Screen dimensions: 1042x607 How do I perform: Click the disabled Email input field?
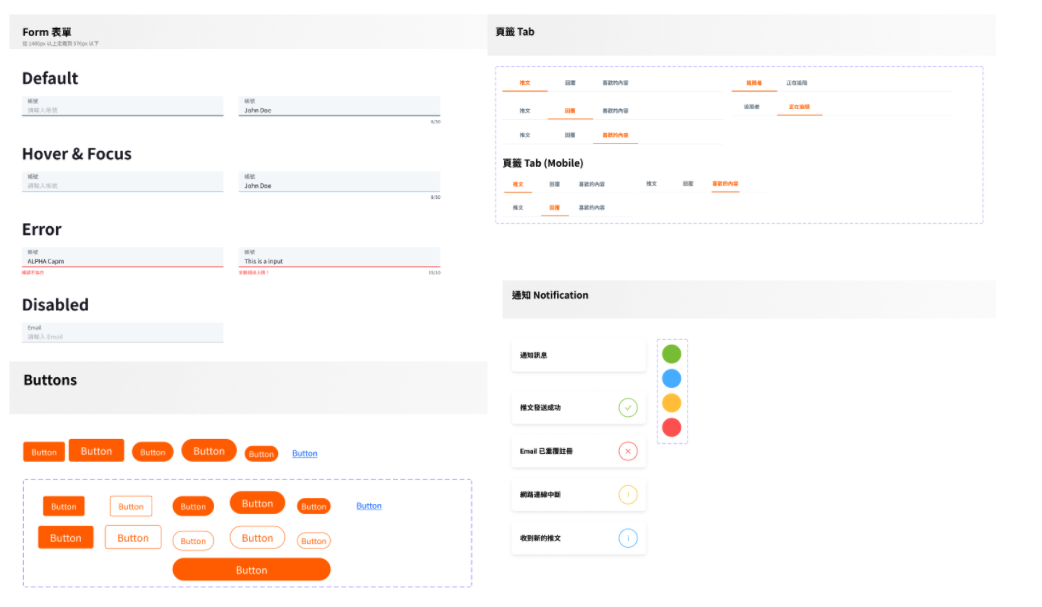tap(122, 332)
